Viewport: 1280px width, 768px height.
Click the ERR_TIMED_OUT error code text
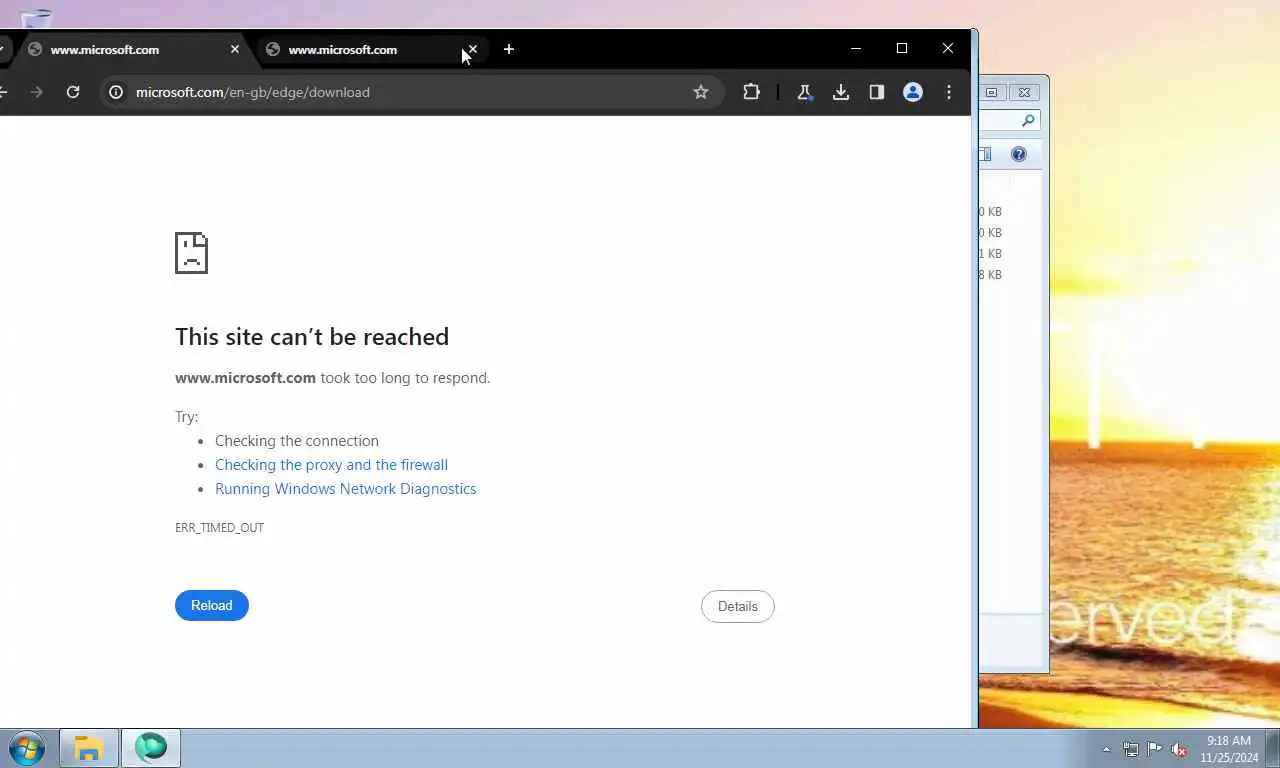(x=219, y=528)
